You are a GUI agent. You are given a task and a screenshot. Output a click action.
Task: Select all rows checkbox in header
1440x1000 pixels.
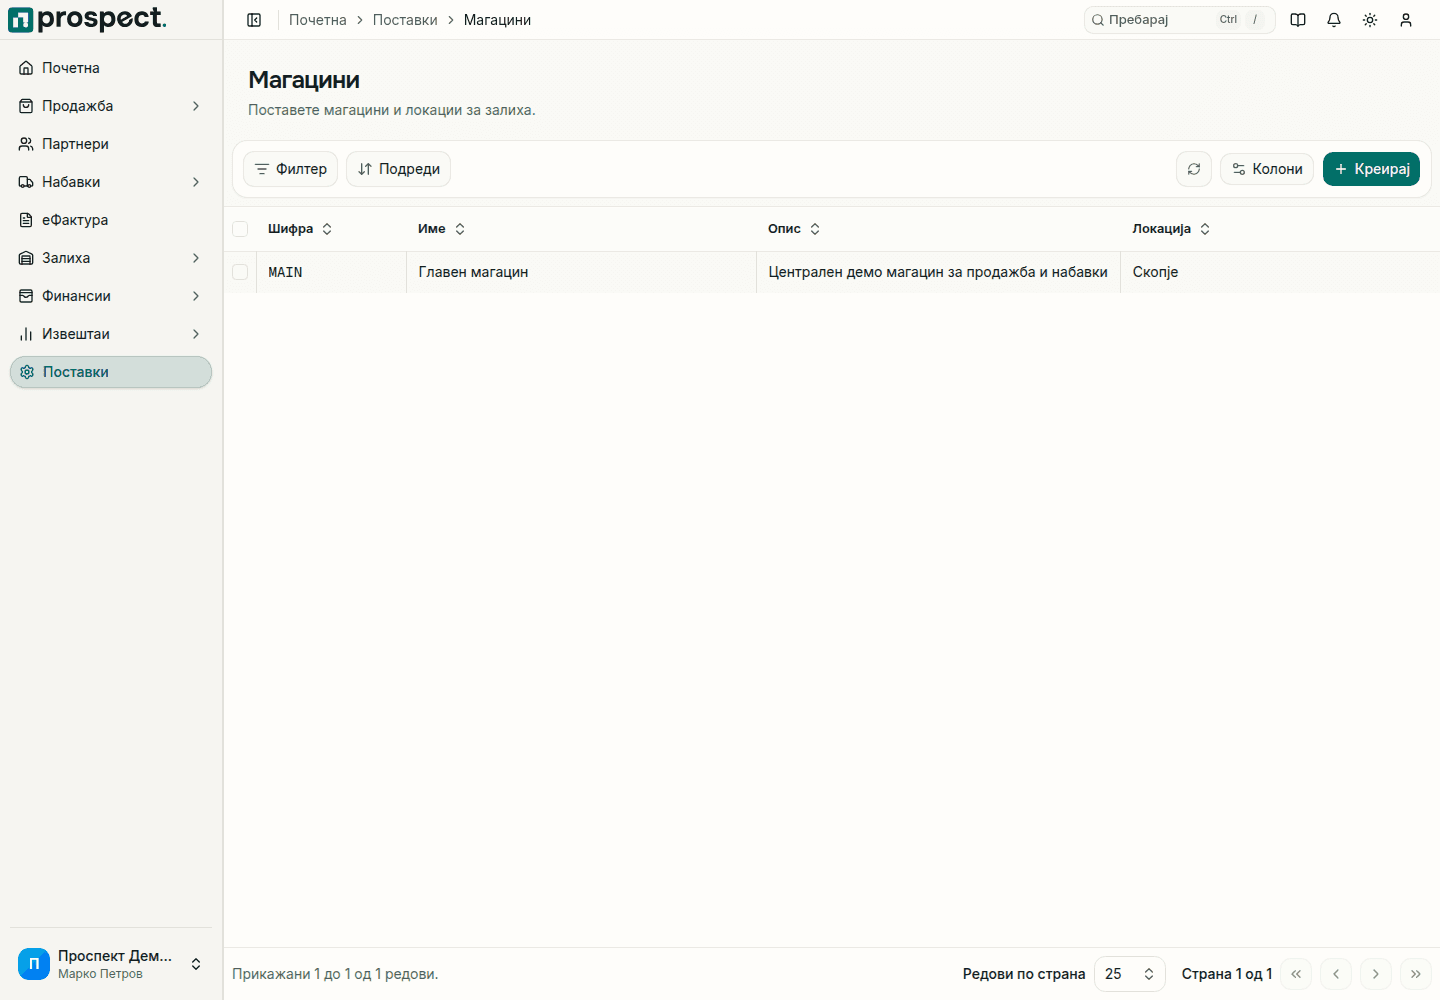pyautogui.click(x=240, y=229)
